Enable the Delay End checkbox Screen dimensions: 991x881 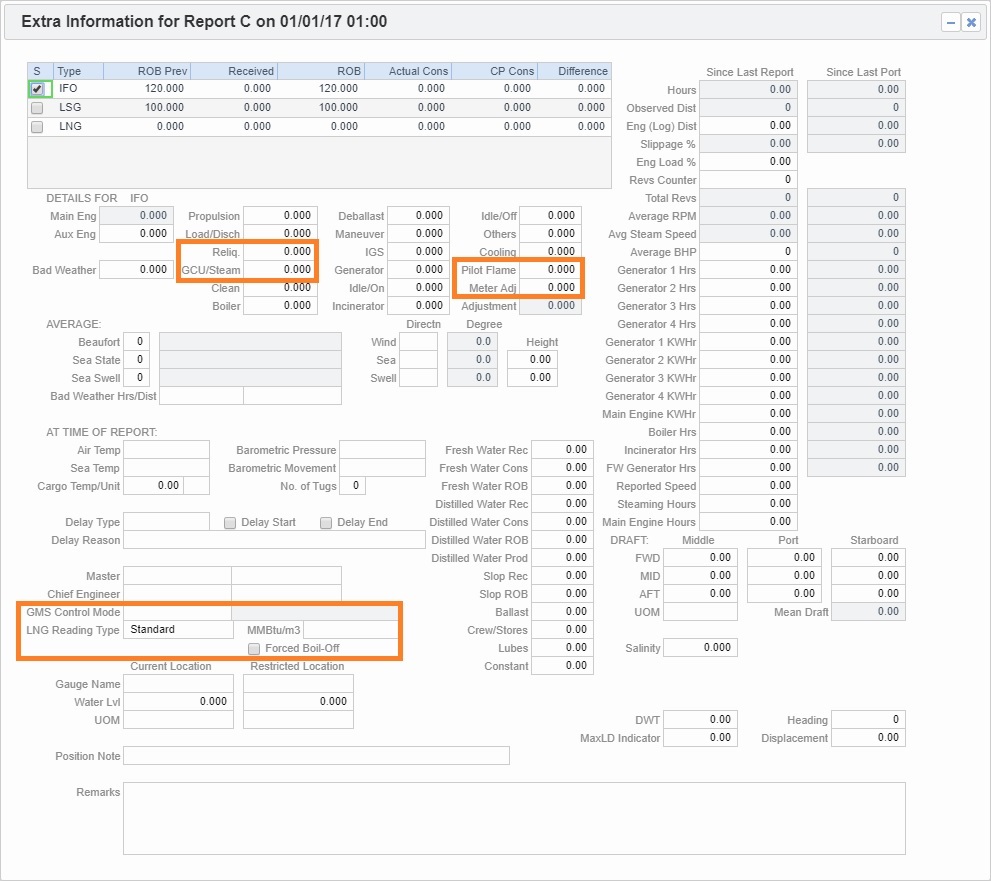click(325, 522)
